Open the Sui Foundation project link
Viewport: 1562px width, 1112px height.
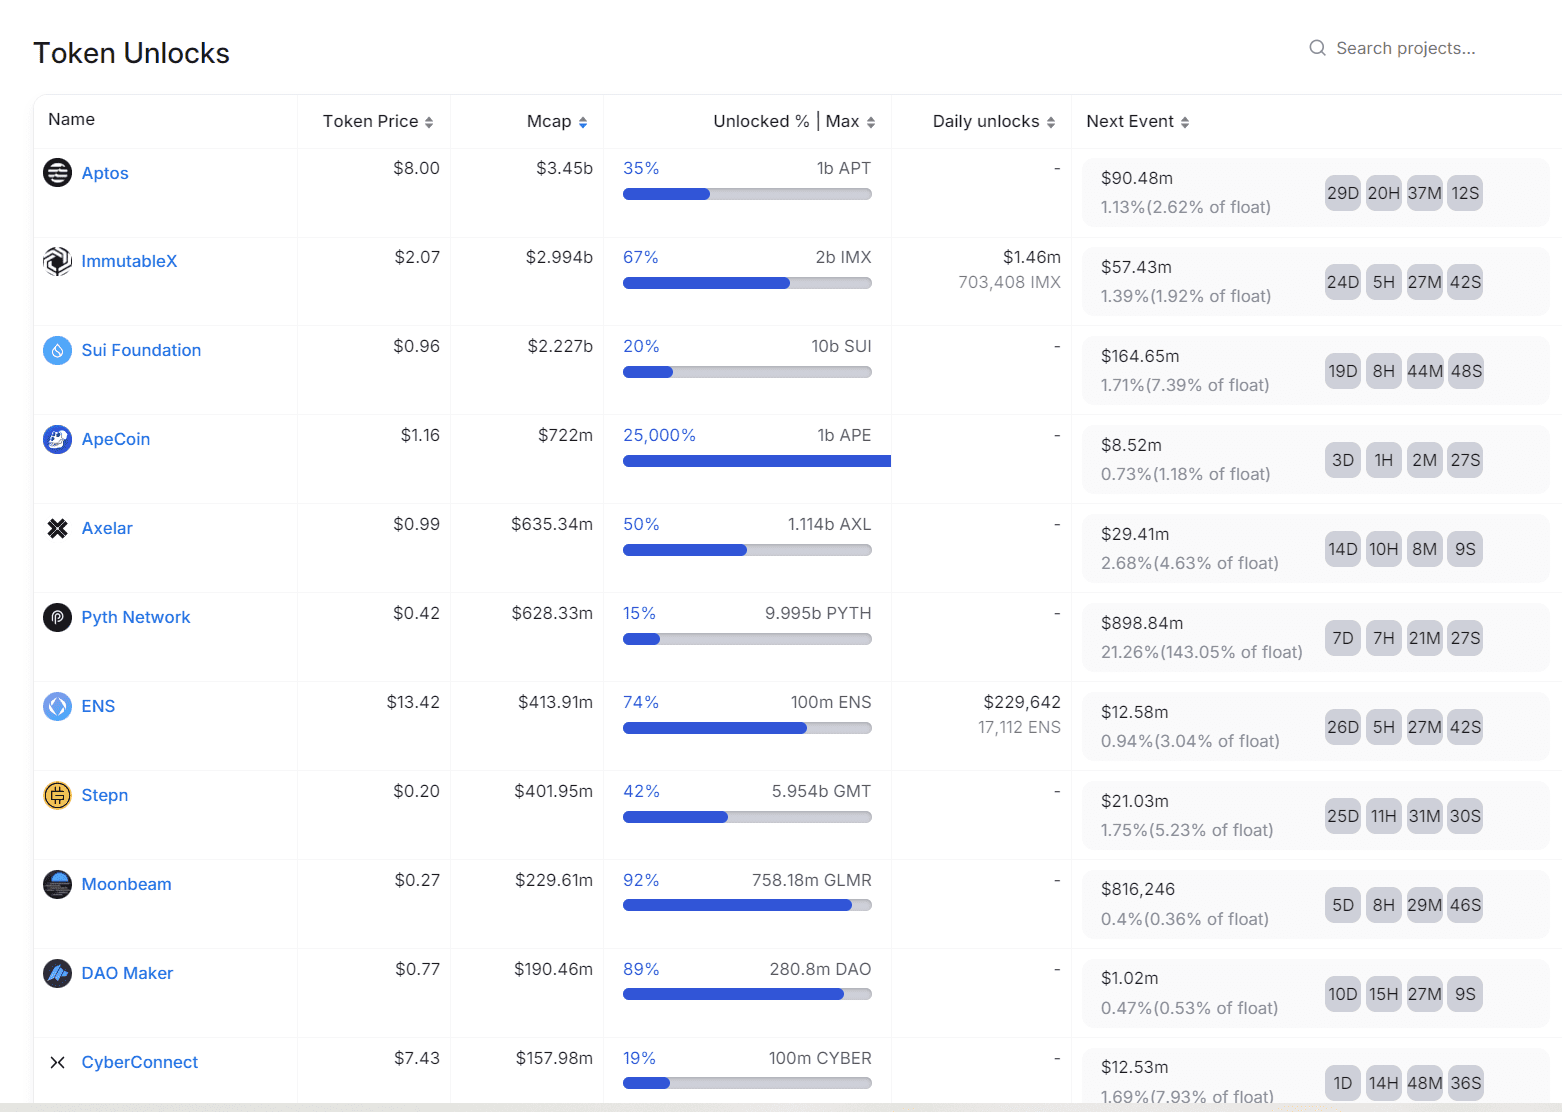click(x=141, y=350)
